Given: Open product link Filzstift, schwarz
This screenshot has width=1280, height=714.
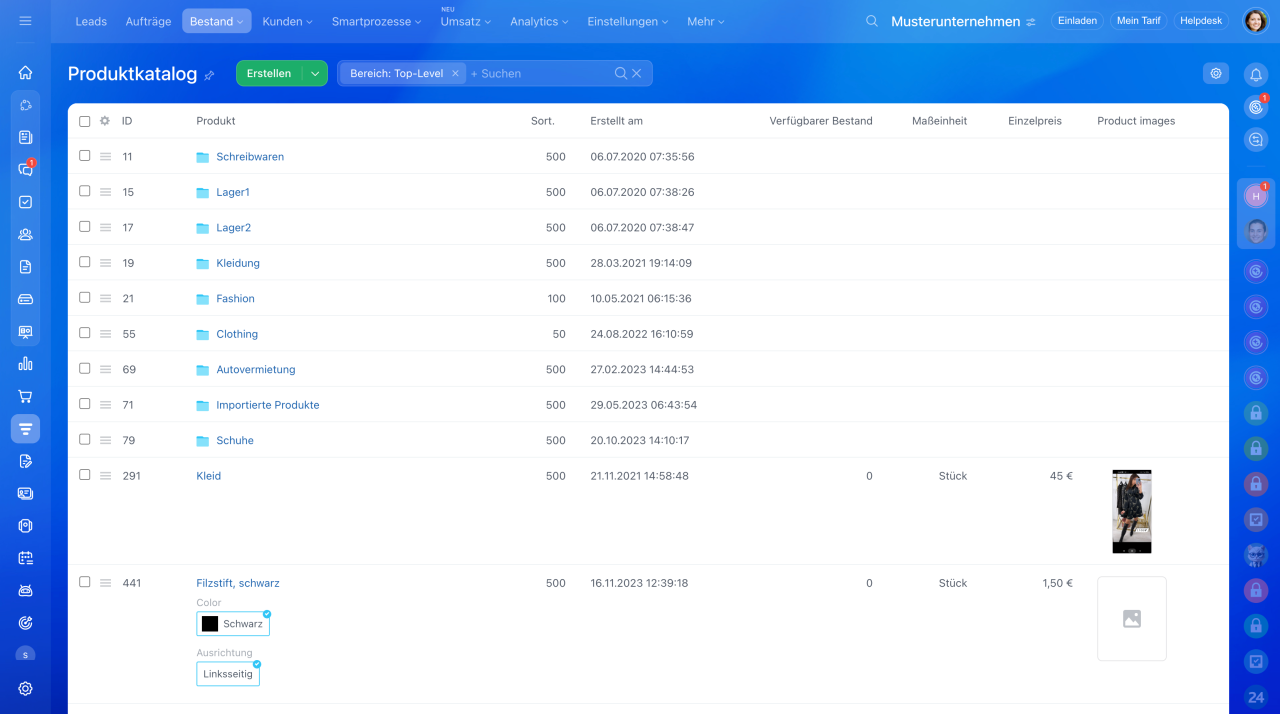Looking at the screenshot, I should pyautogui.click(x=238, y=583).
